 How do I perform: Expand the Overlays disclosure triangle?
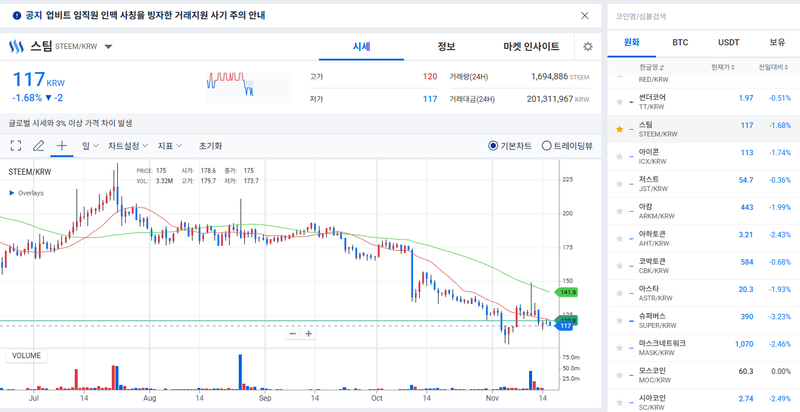click(12, 193)
